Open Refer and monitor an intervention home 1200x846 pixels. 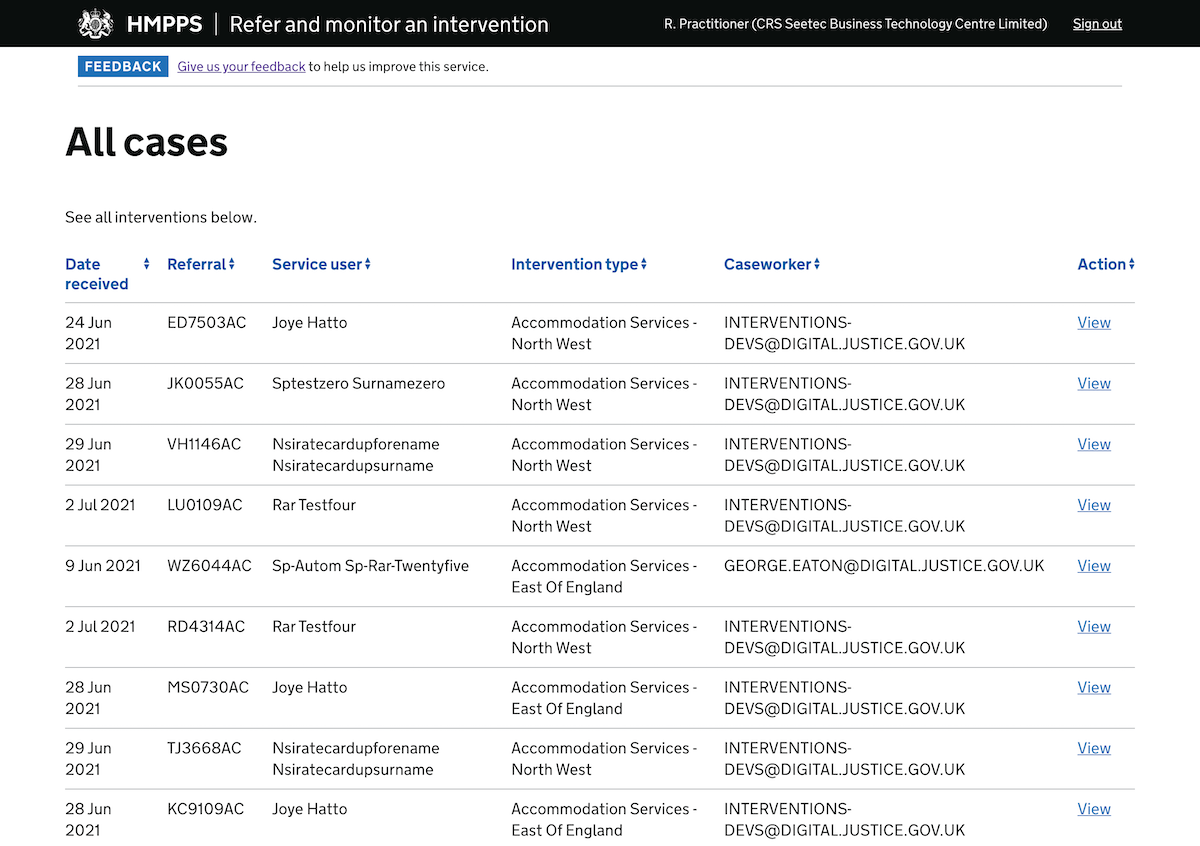tap(388, 24)
